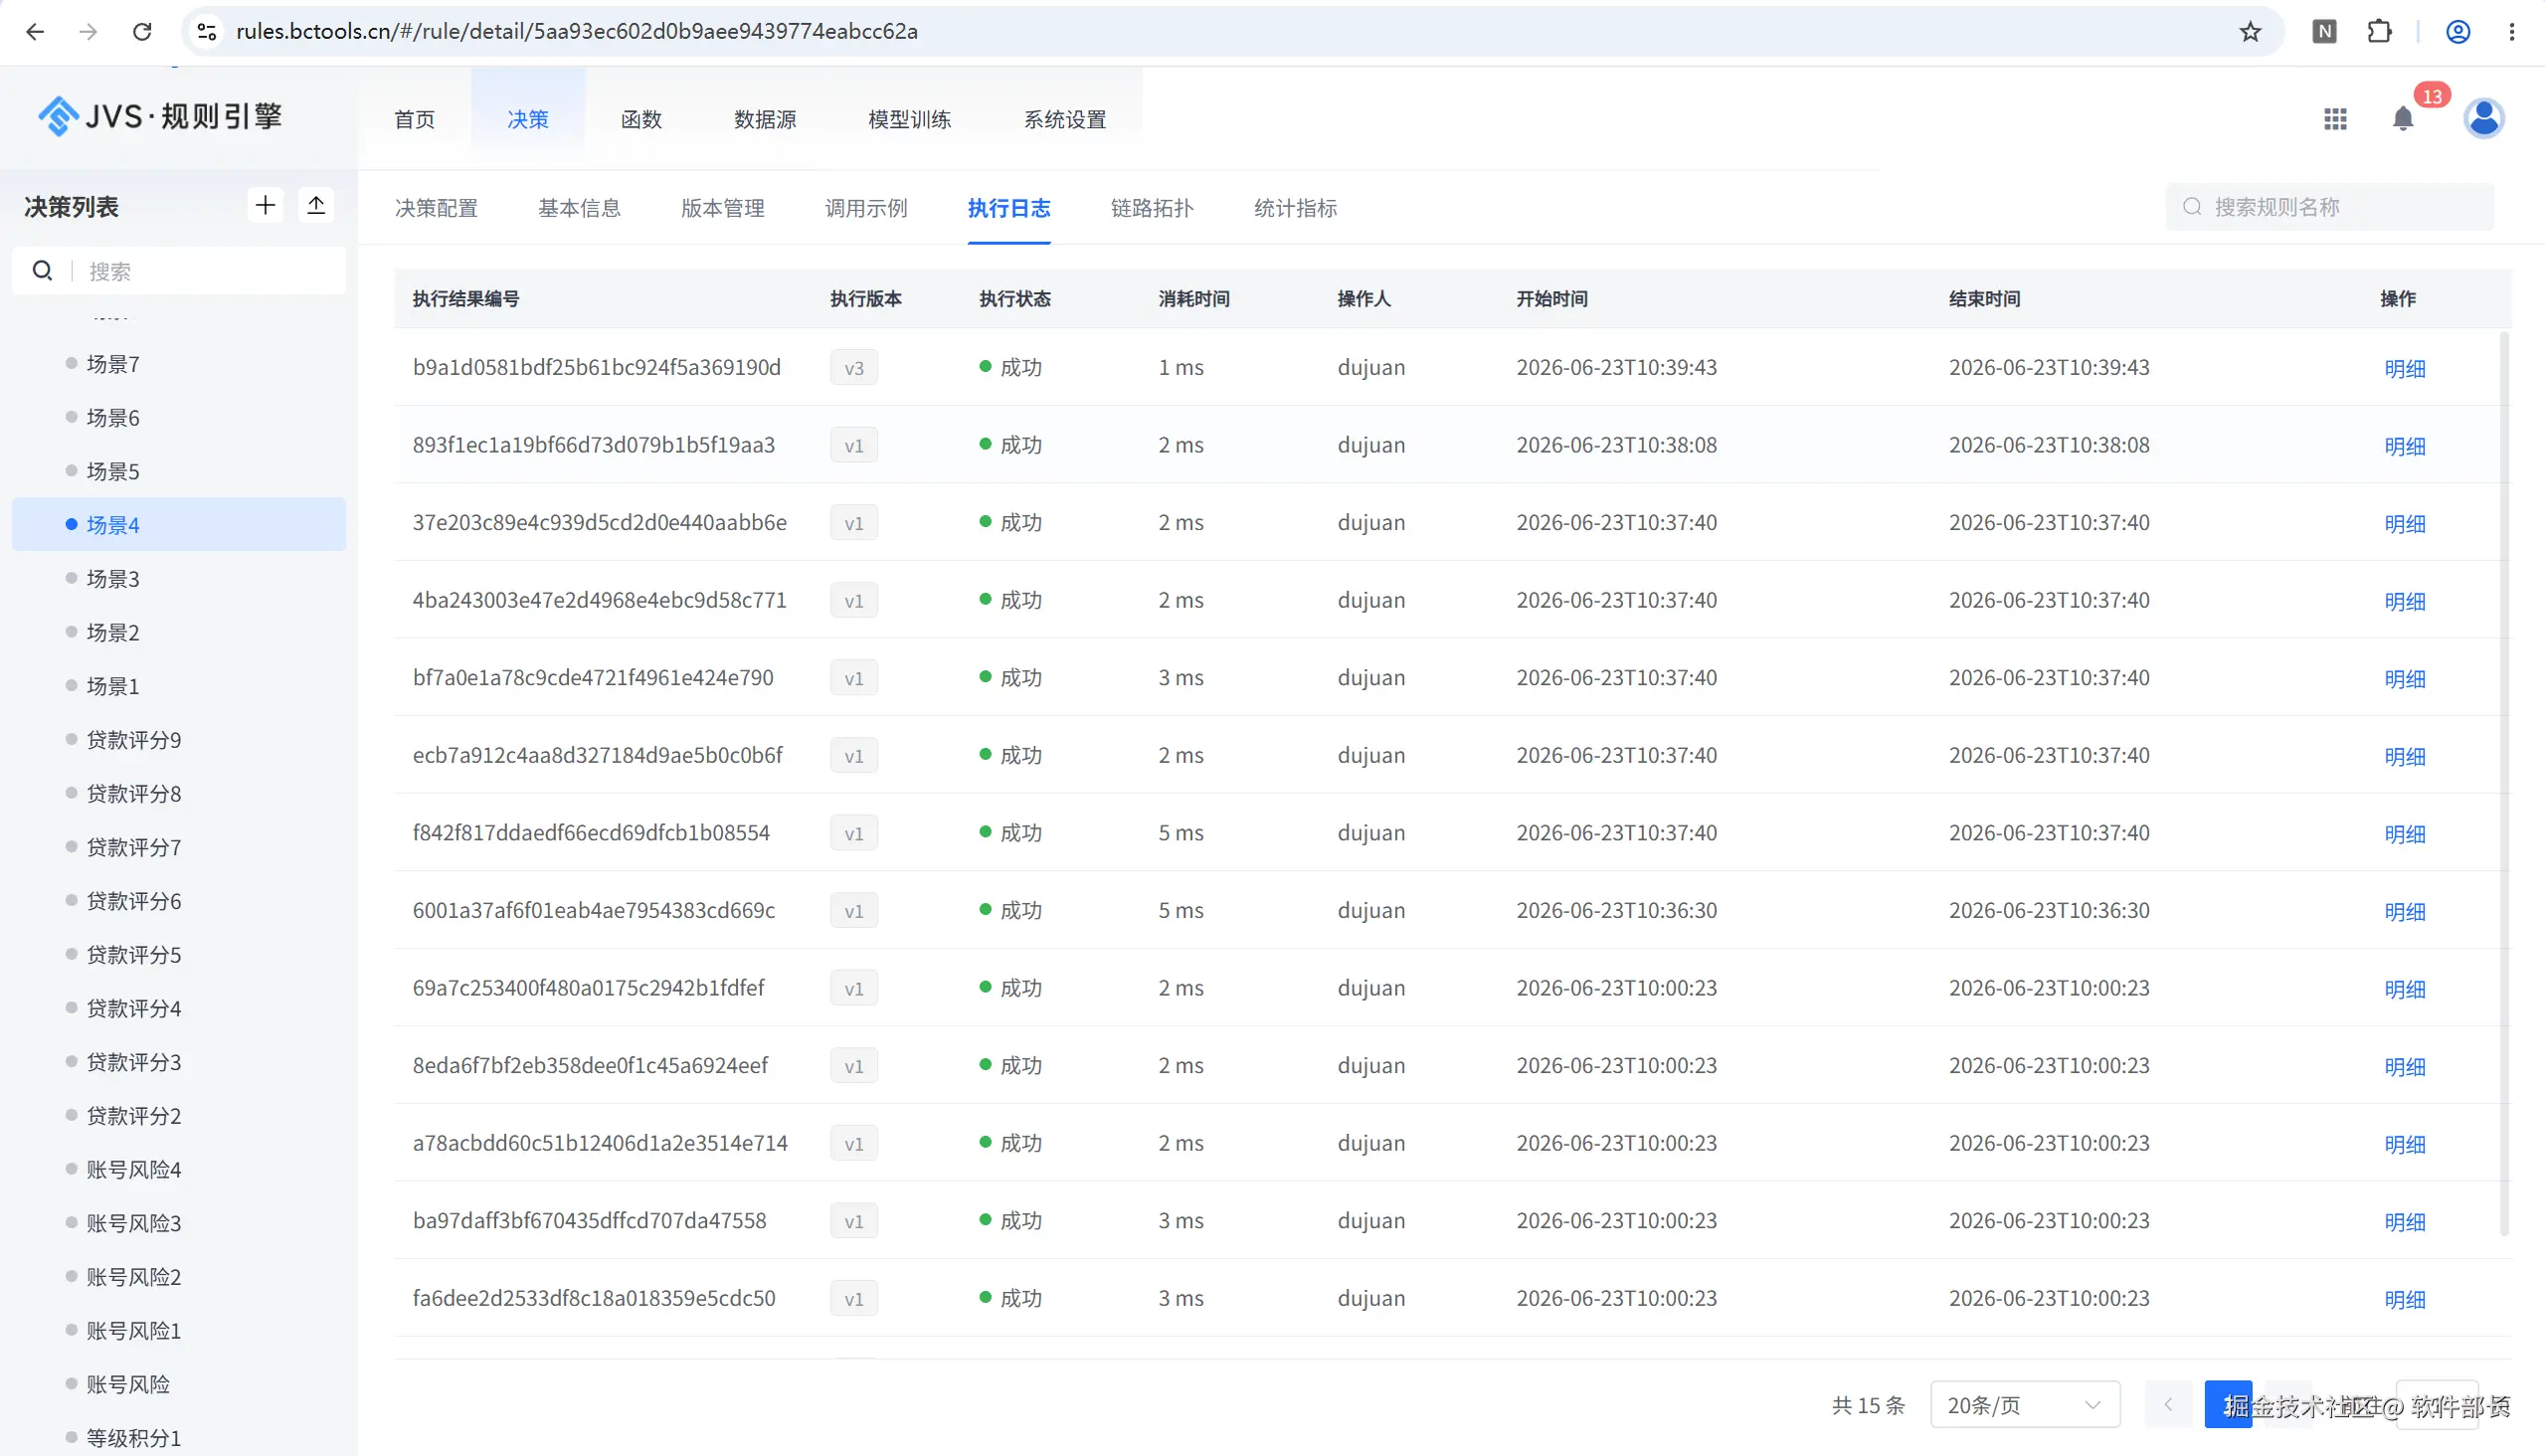The height and width of the screenshot is (1456, 2545).
Task: Switch to 链路拓扑 tab
Action: 1152,208
